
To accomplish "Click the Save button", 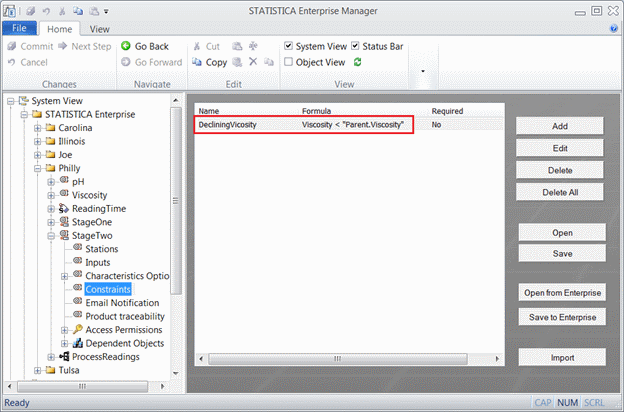I will (562, 253).
